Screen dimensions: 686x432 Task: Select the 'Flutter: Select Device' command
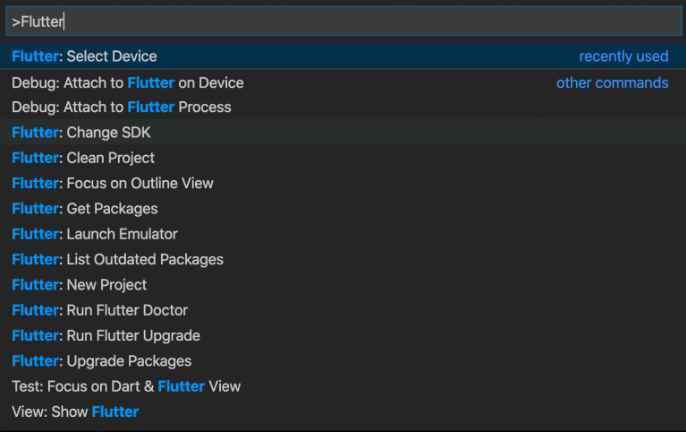85,57
